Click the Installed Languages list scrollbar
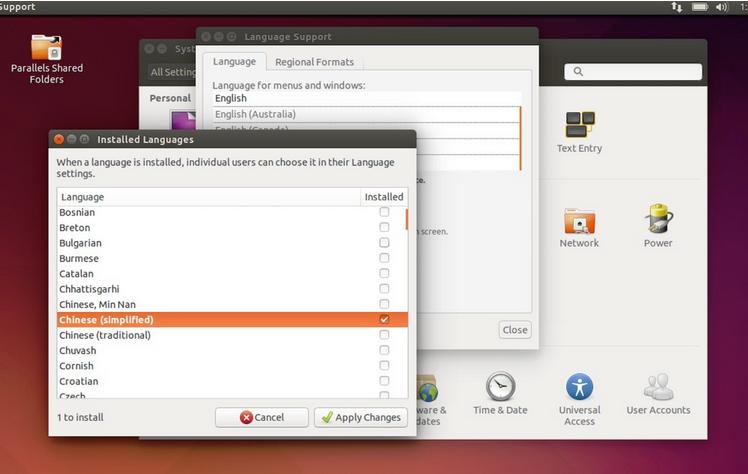 pos(406,219)
